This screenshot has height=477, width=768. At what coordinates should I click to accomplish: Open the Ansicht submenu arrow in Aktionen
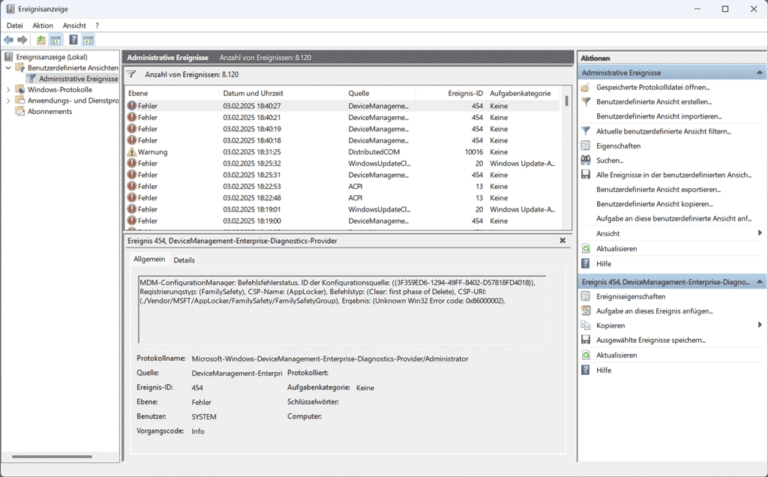coord(760,233)
